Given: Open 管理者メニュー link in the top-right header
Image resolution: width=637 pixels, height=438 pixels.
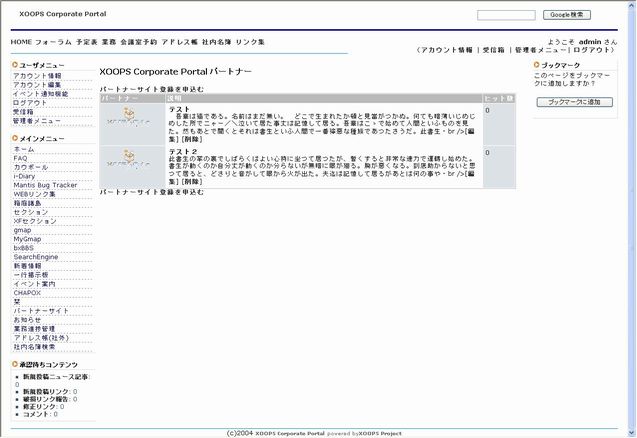Looking at the screenshot, I should click(541, 50).
